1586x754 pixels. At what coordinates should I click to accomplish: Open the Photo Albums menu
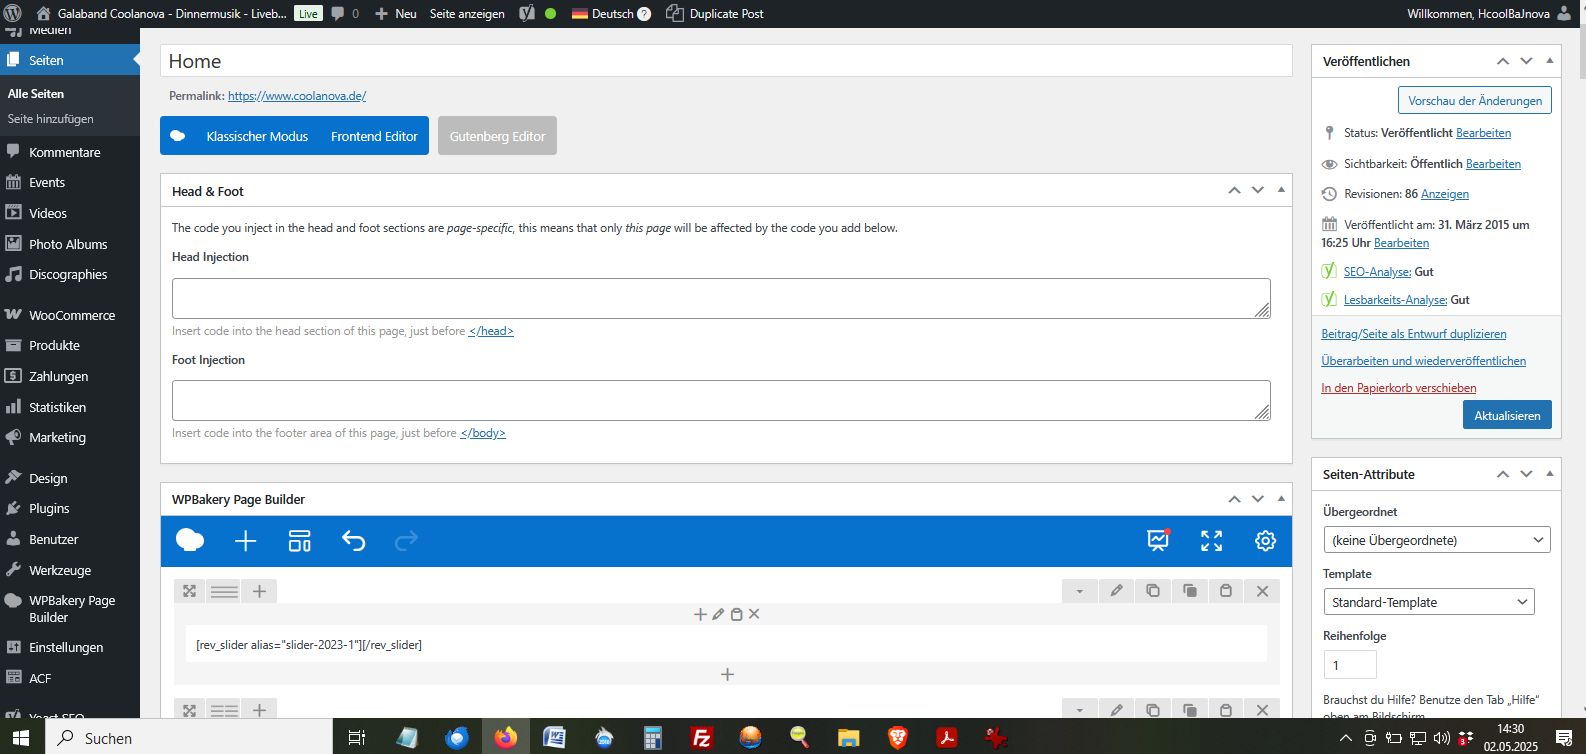pyautogui.click(x=70, y=244)
